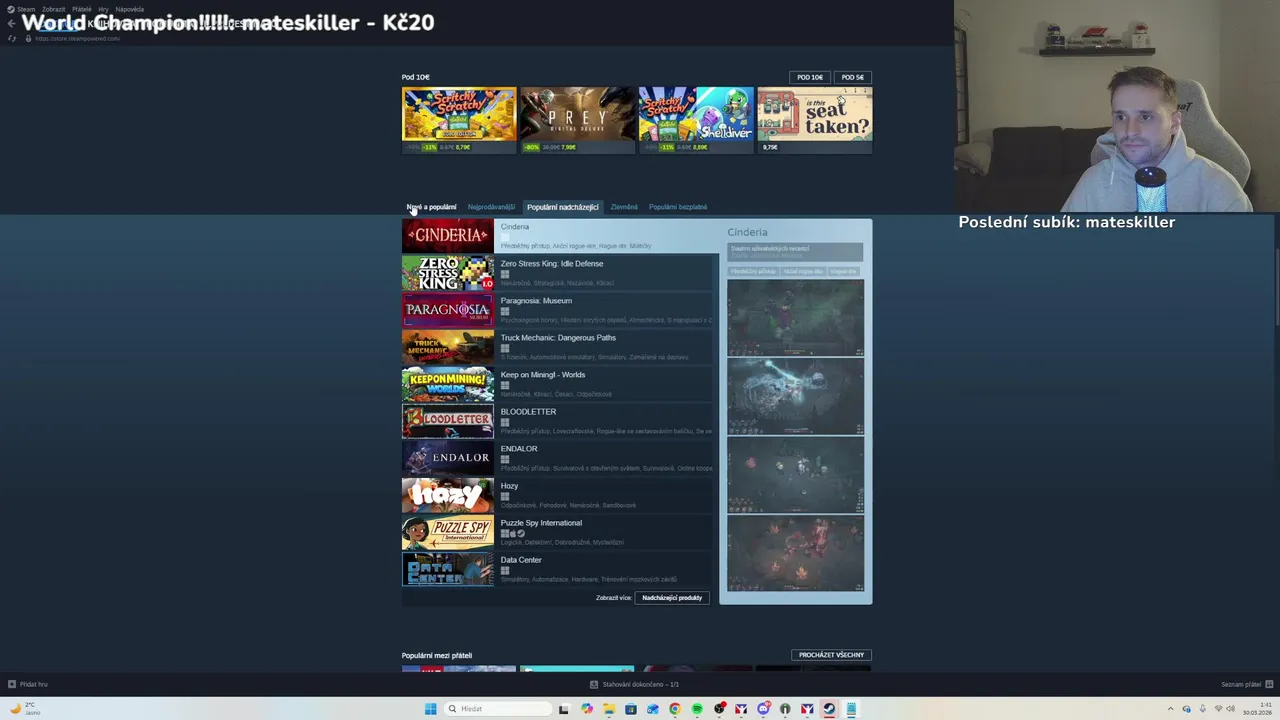The width and height of the screenshot is (1280, 720).
Task: Open the Nápověda menu
Action: (130, 9)
